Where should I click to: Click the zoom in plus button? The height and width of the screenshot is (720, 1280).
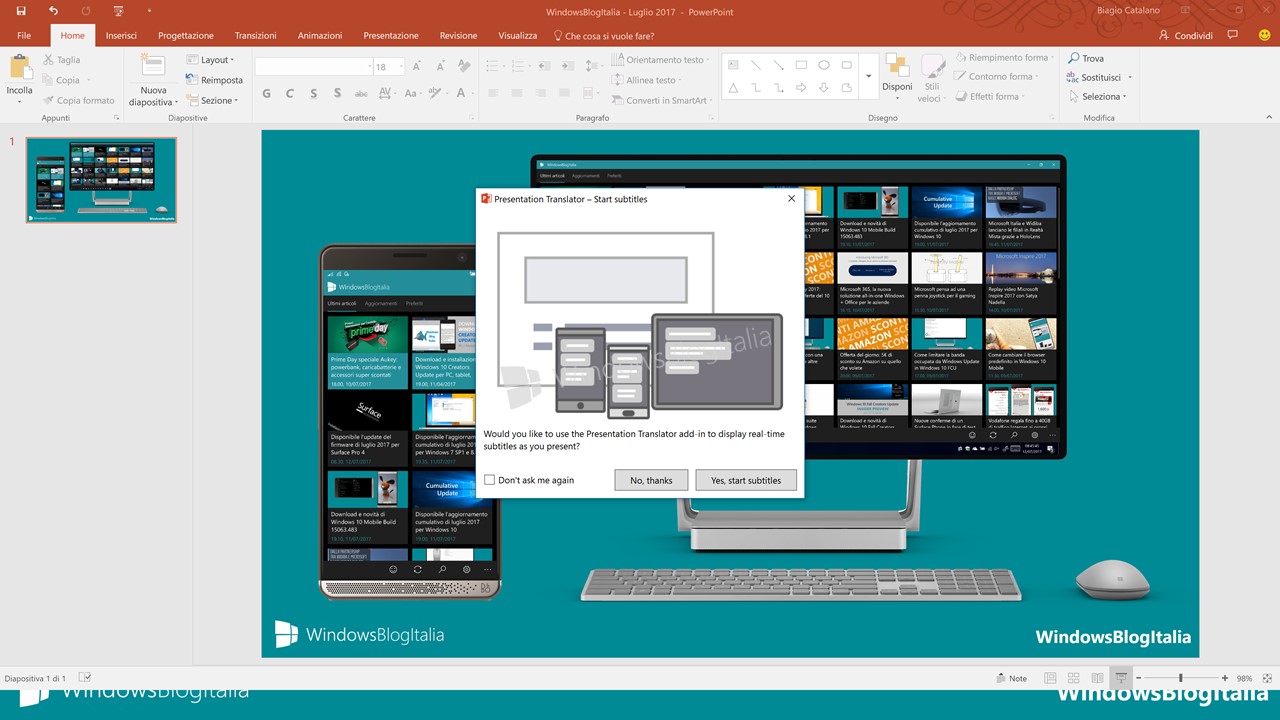pos(1225,678)
